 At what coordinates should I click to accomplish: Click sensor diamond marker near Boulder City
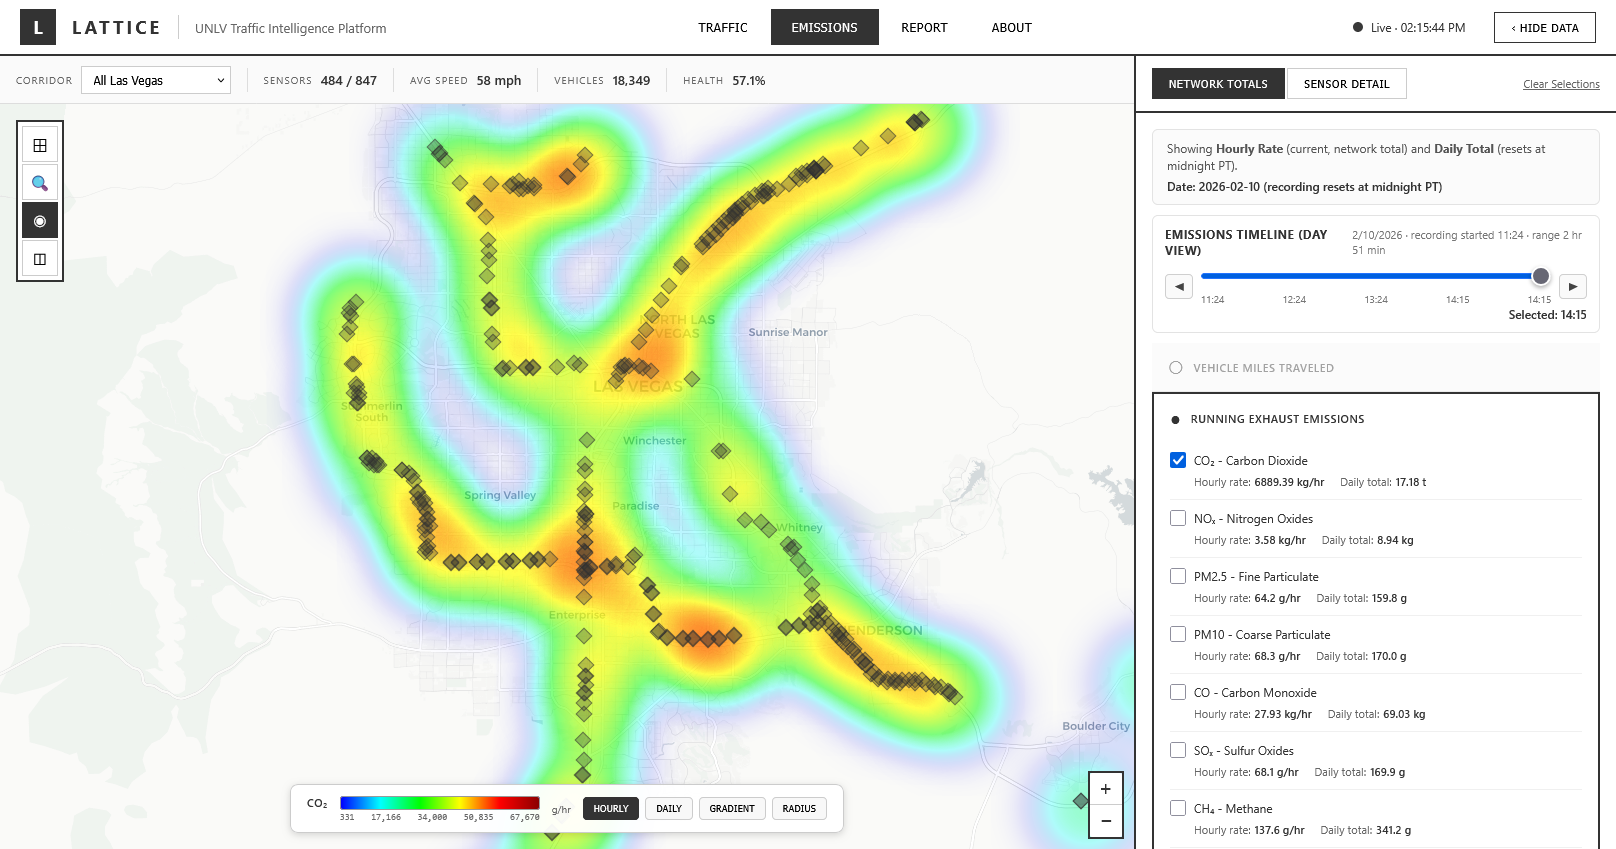tap(1080, 801)
